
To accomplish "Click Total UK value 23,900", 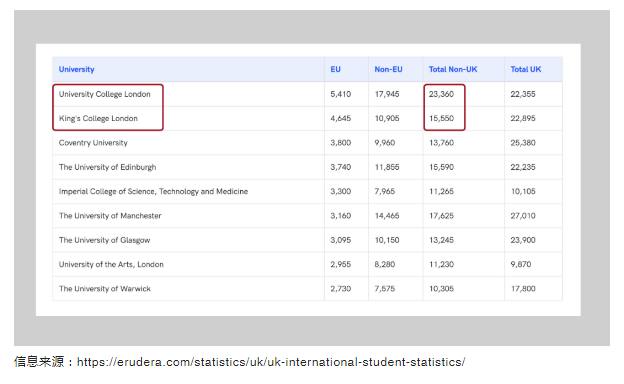I will [x=523, y=240].
